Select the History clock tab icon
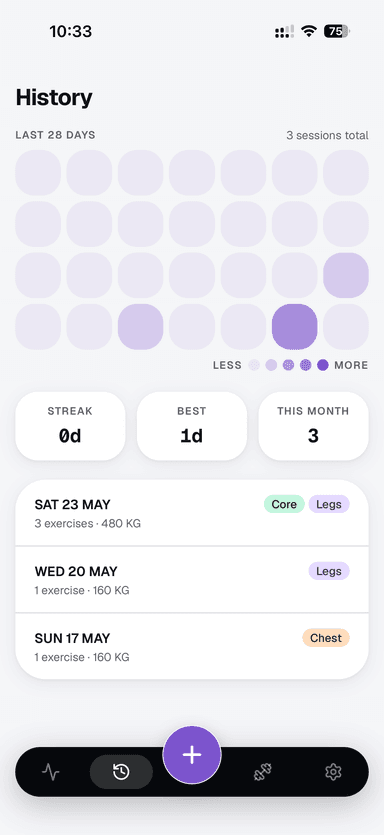Viewport: 384px width, 835px height. tap(121, 772)
